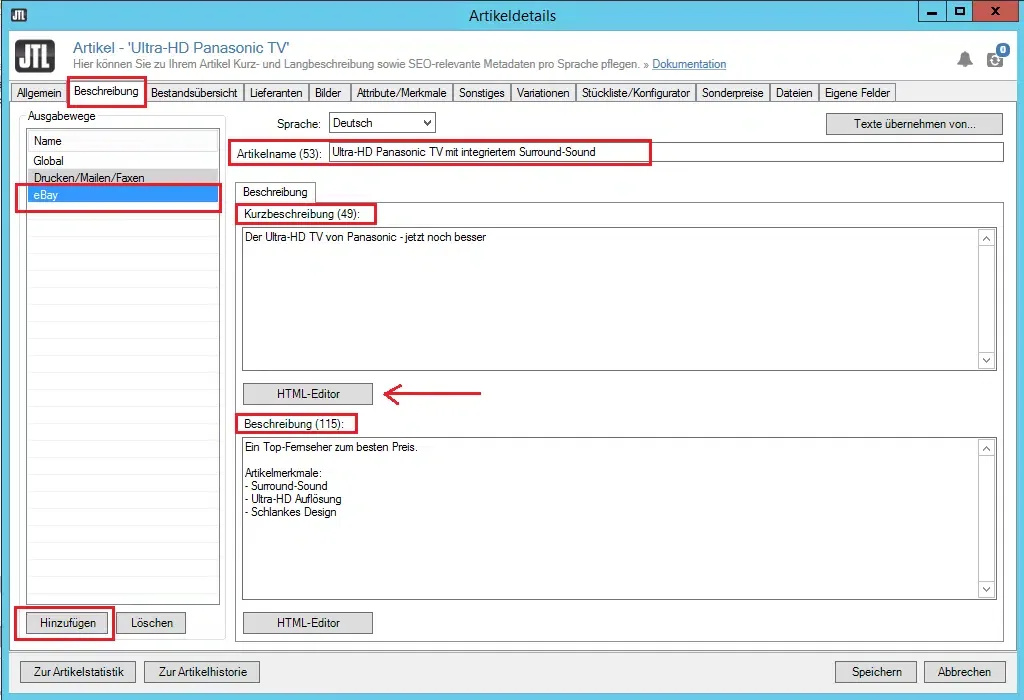Click inside the Kurzbeschreibung text area
This screenshot has width=1024, height=700.
point(610,299)
